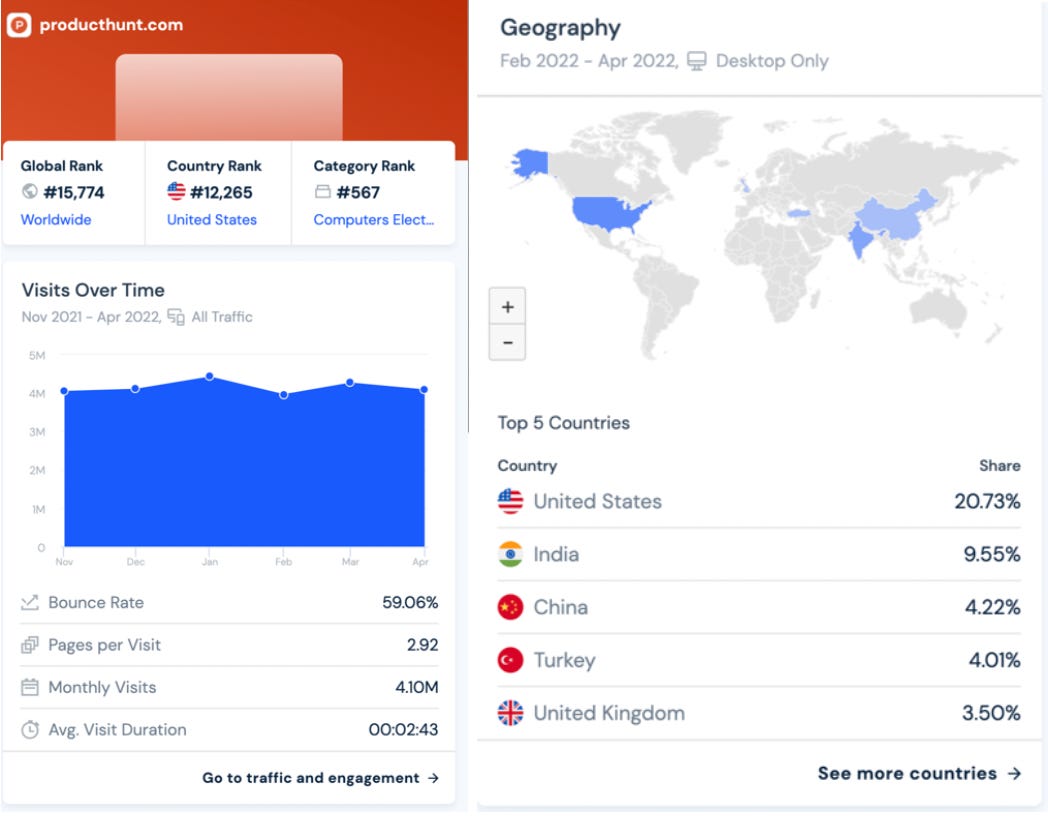Click Alaska region on the map

(531, 162)
